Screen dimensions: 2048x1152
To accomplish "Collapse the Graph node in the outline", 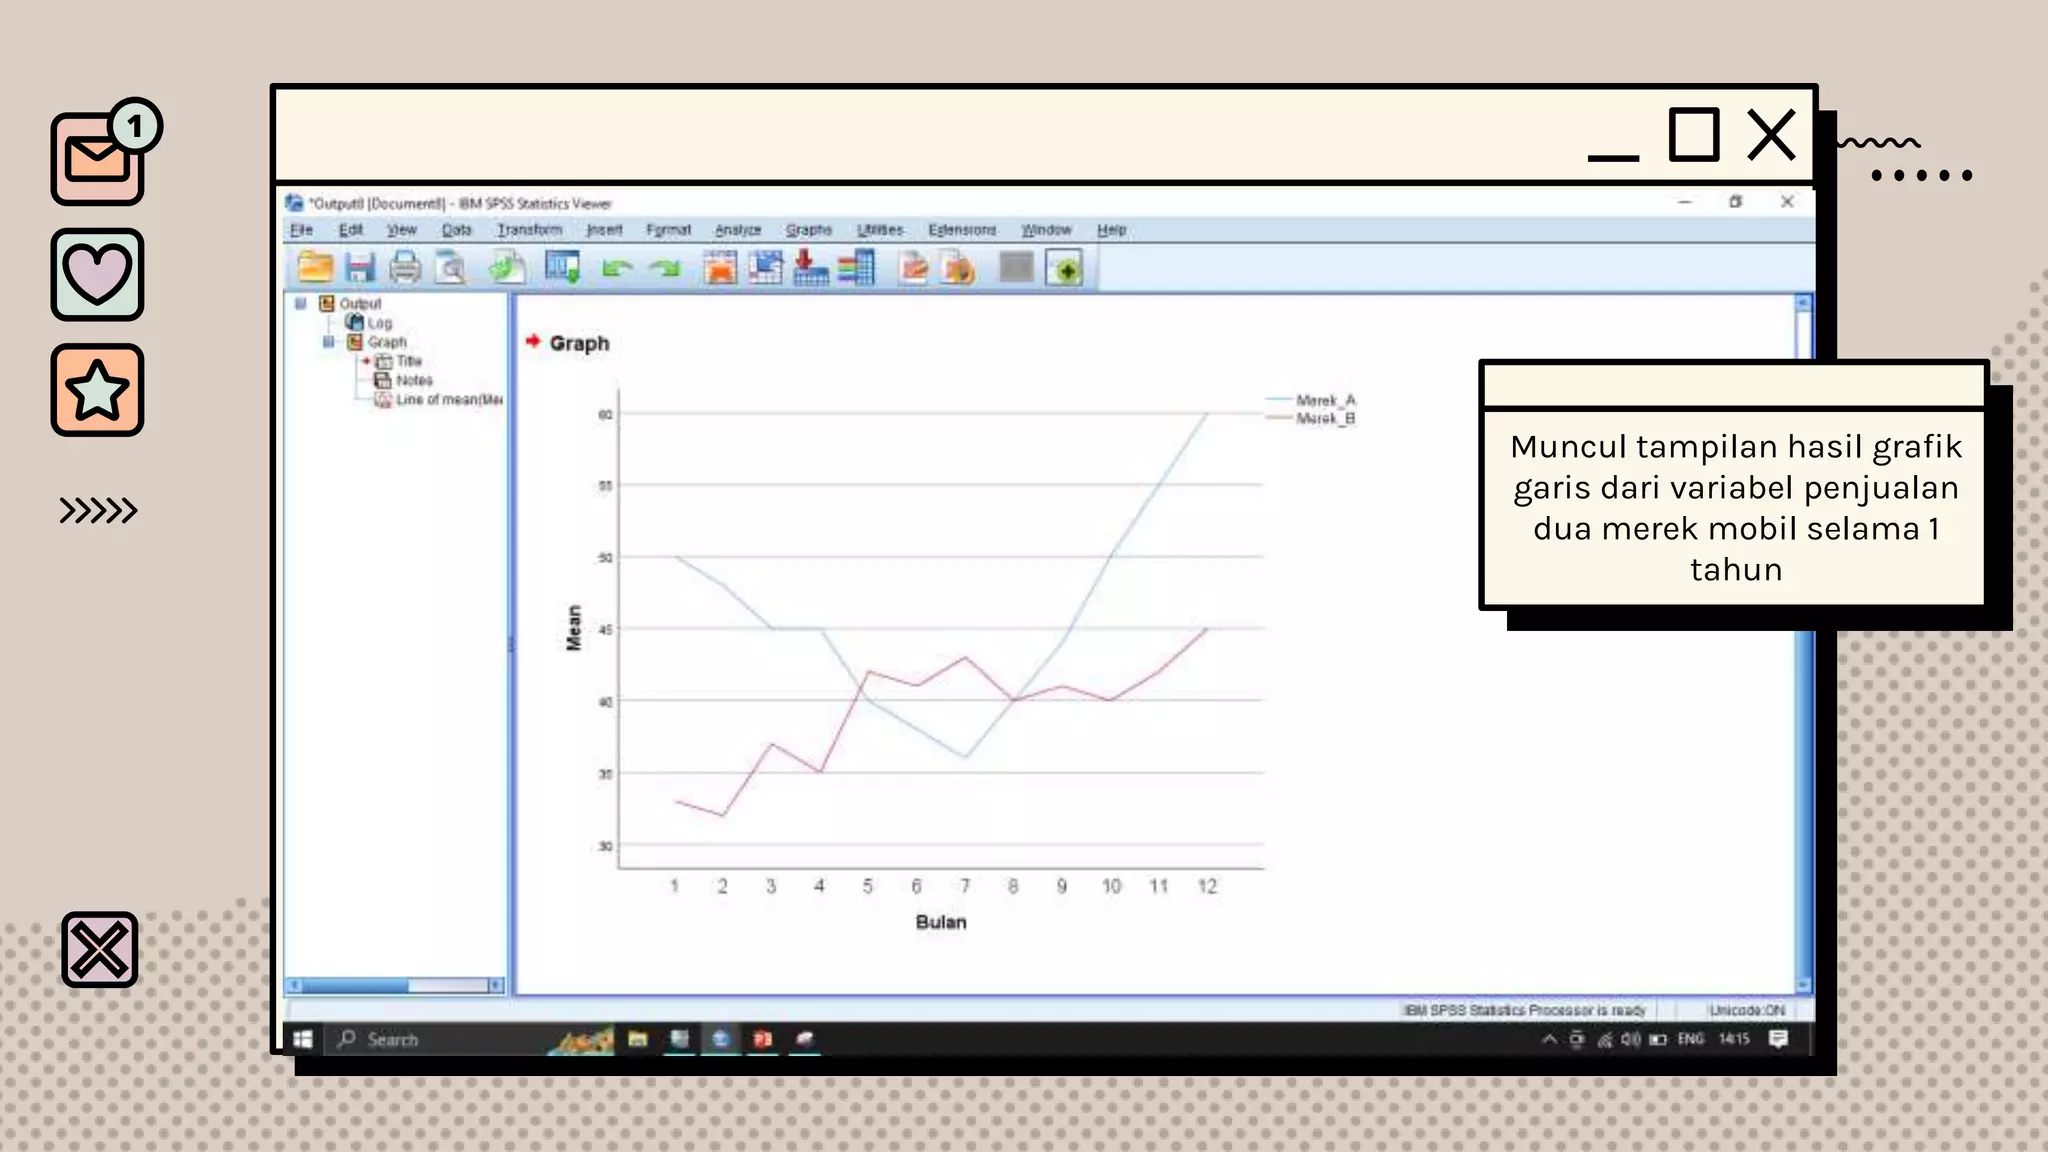I will 328,342.
